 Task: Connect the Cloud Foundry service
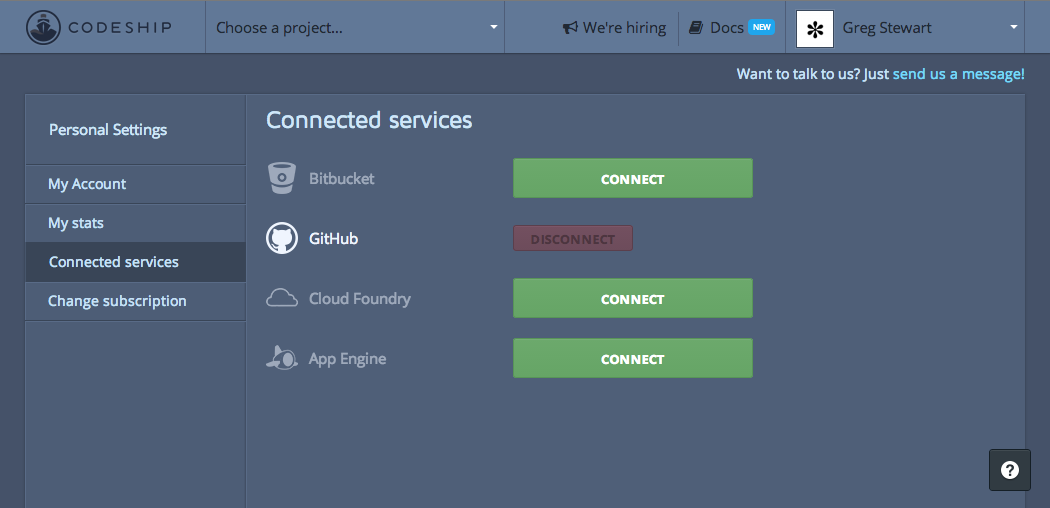coord(633,298)
